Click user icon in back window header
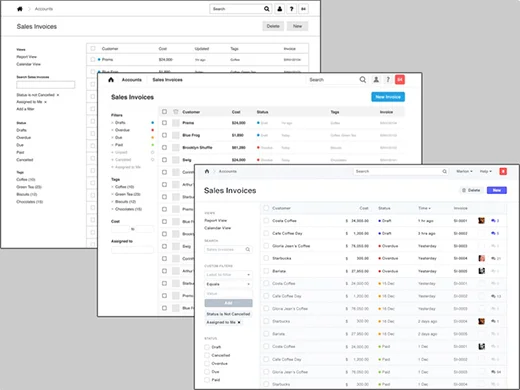Screen dimensions: 520x390 pyautogui.click(x=280, y=9)
